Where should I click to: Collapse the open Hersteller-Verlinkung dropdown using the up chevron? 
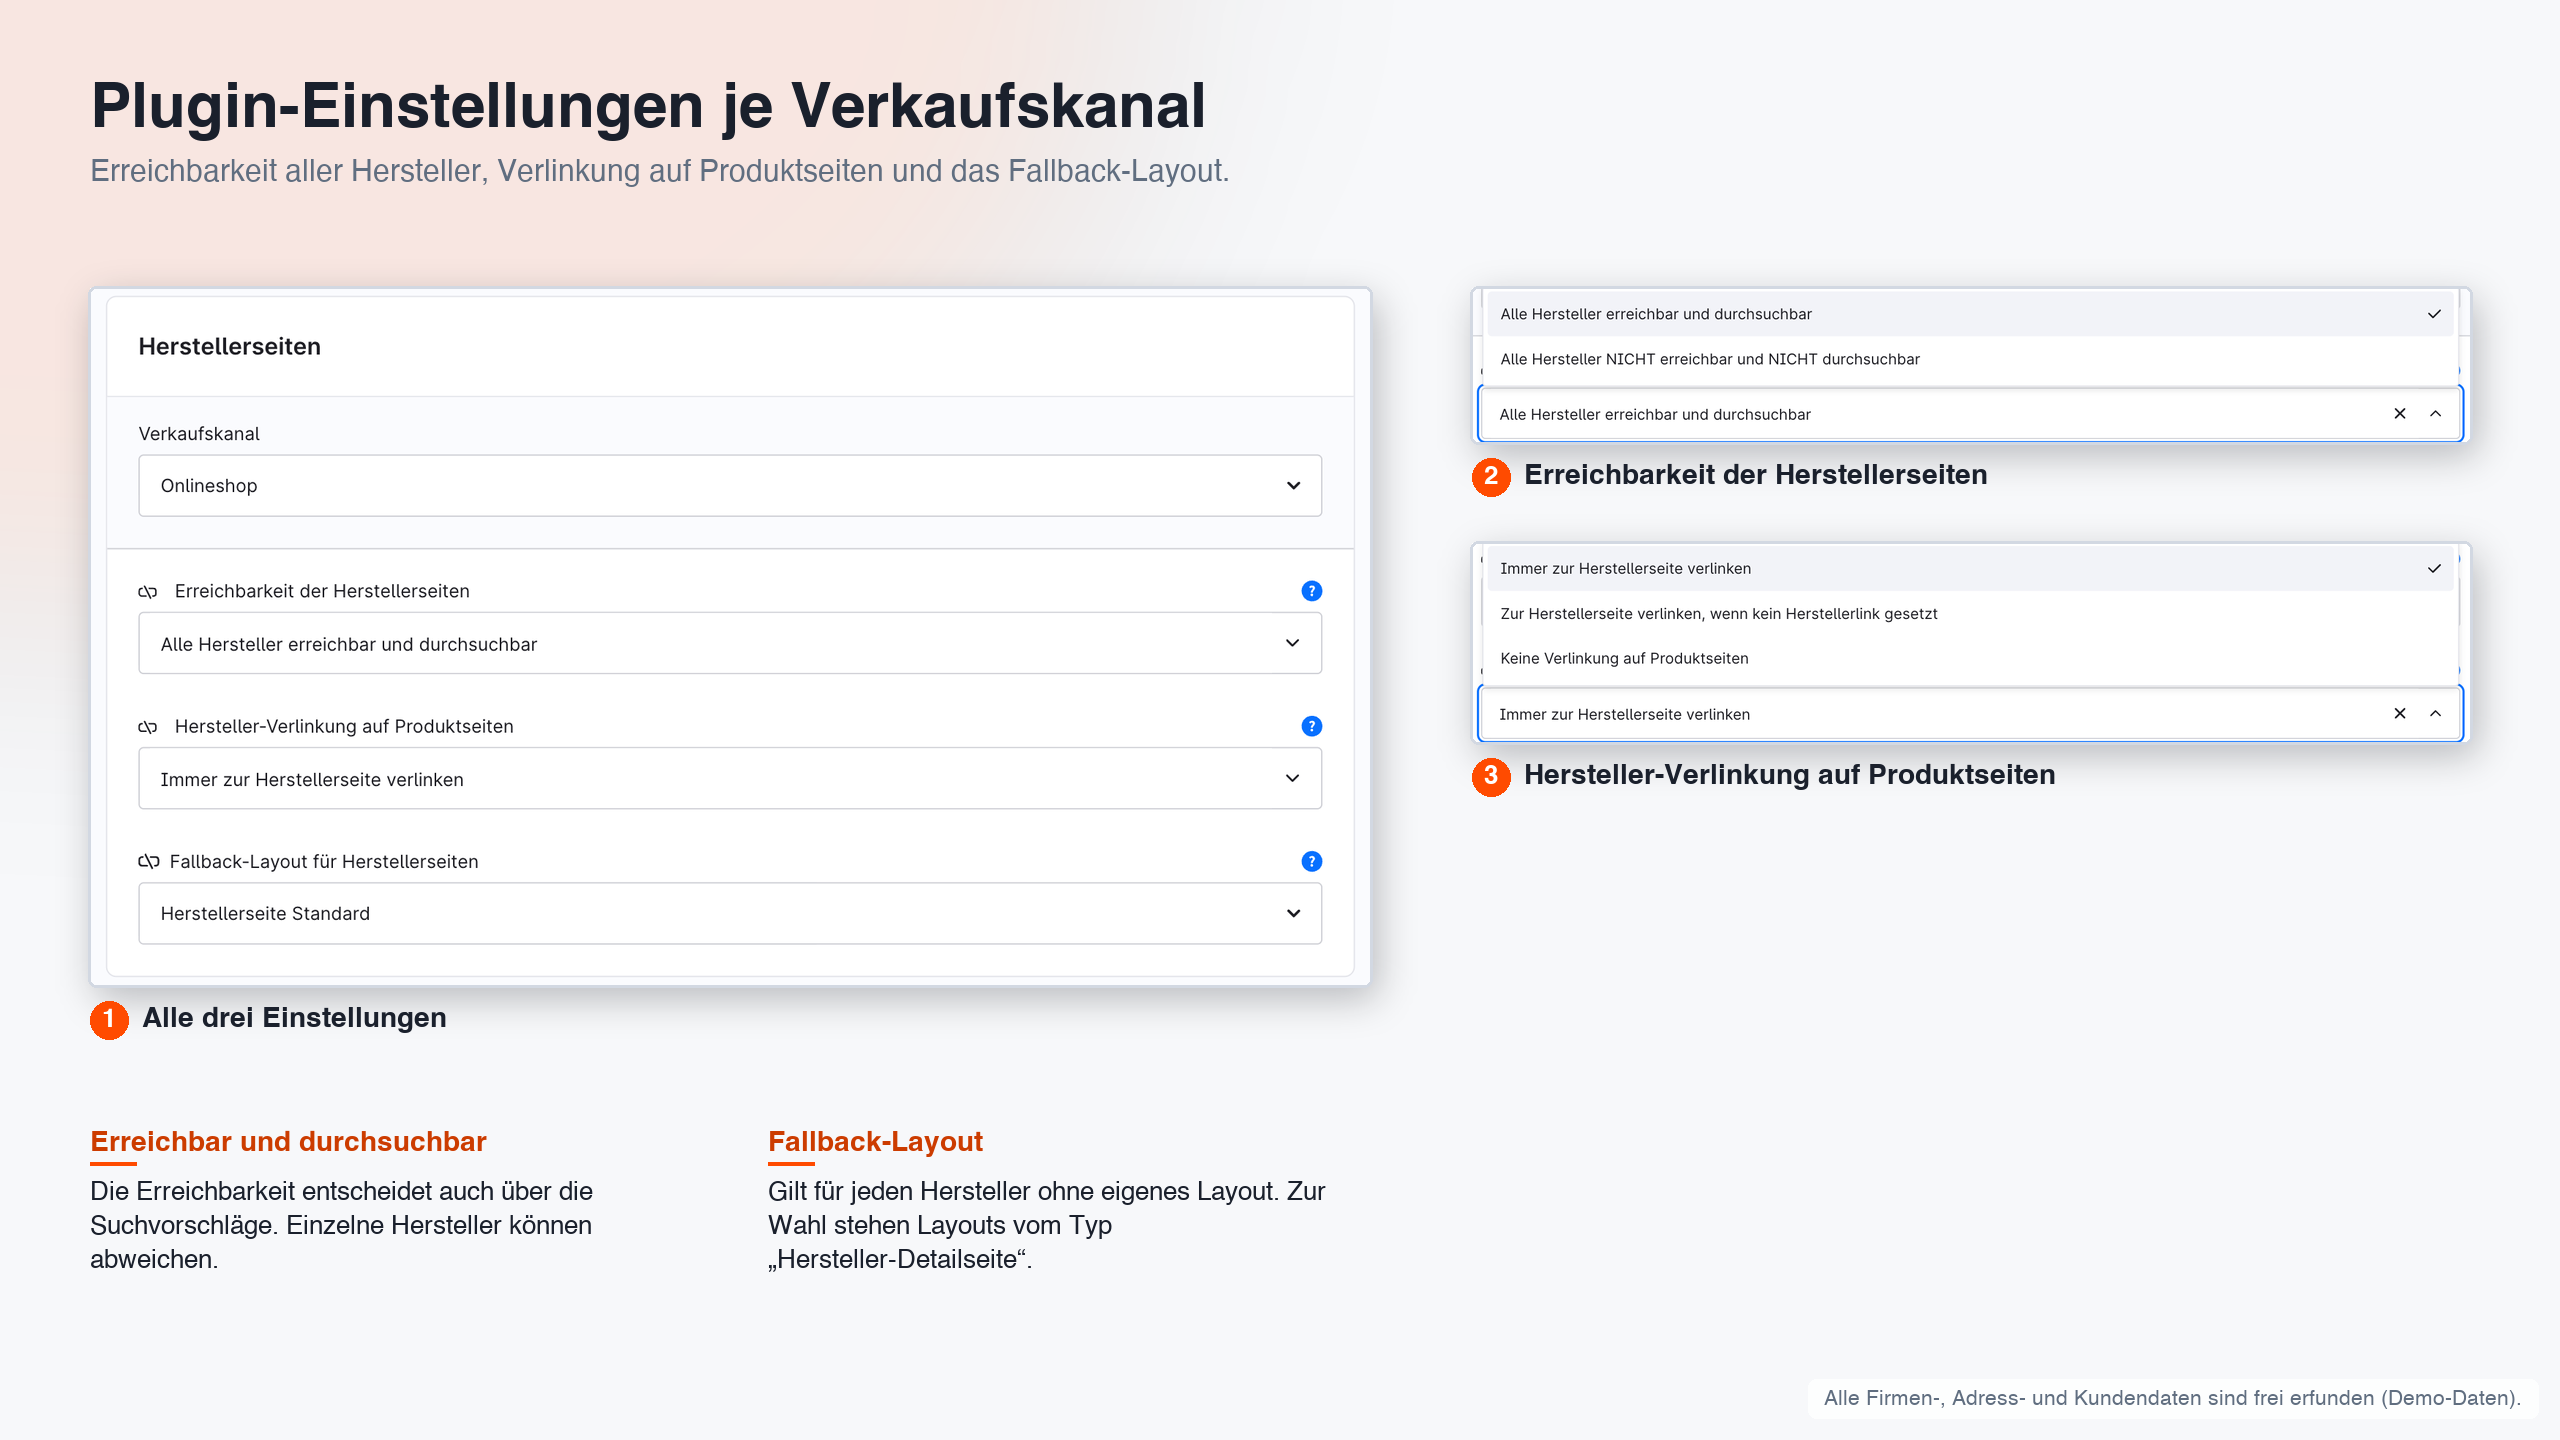point(2435,714)
